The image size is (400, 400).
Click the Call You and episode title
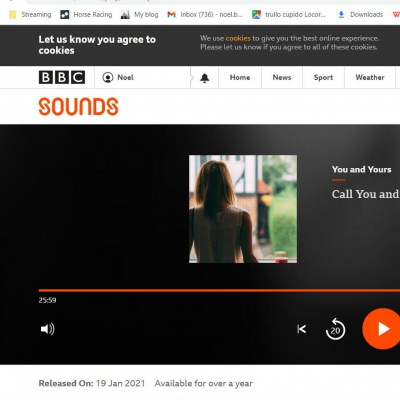[366, 194]
